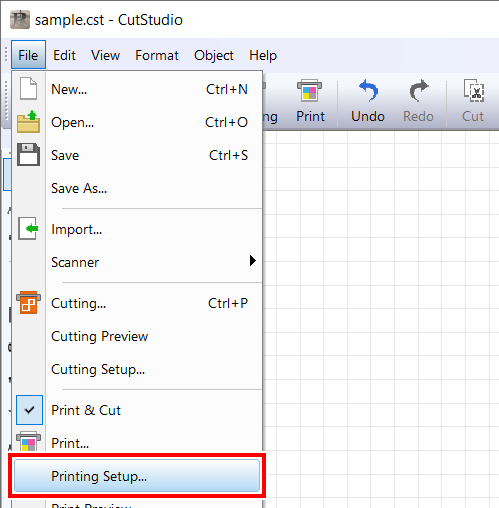This screenshot has width=499, height=508.
Task: Click the import green arrow icon
Action: (x=28, y=229)
